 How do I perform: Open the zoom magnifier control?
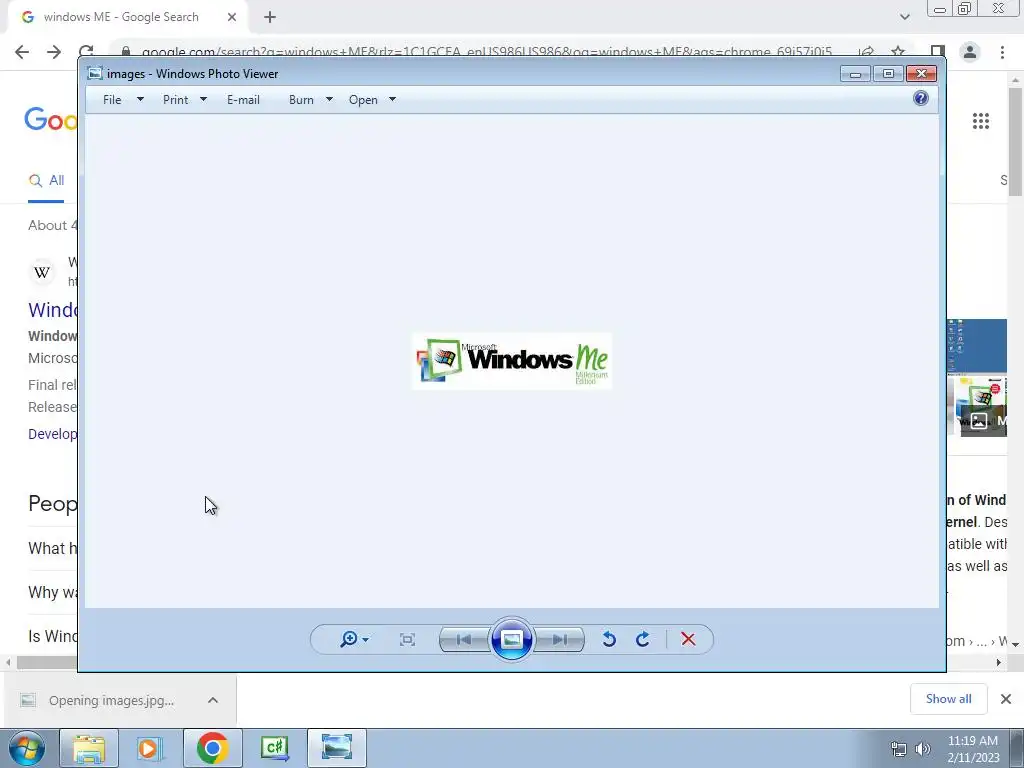(354, 639)
